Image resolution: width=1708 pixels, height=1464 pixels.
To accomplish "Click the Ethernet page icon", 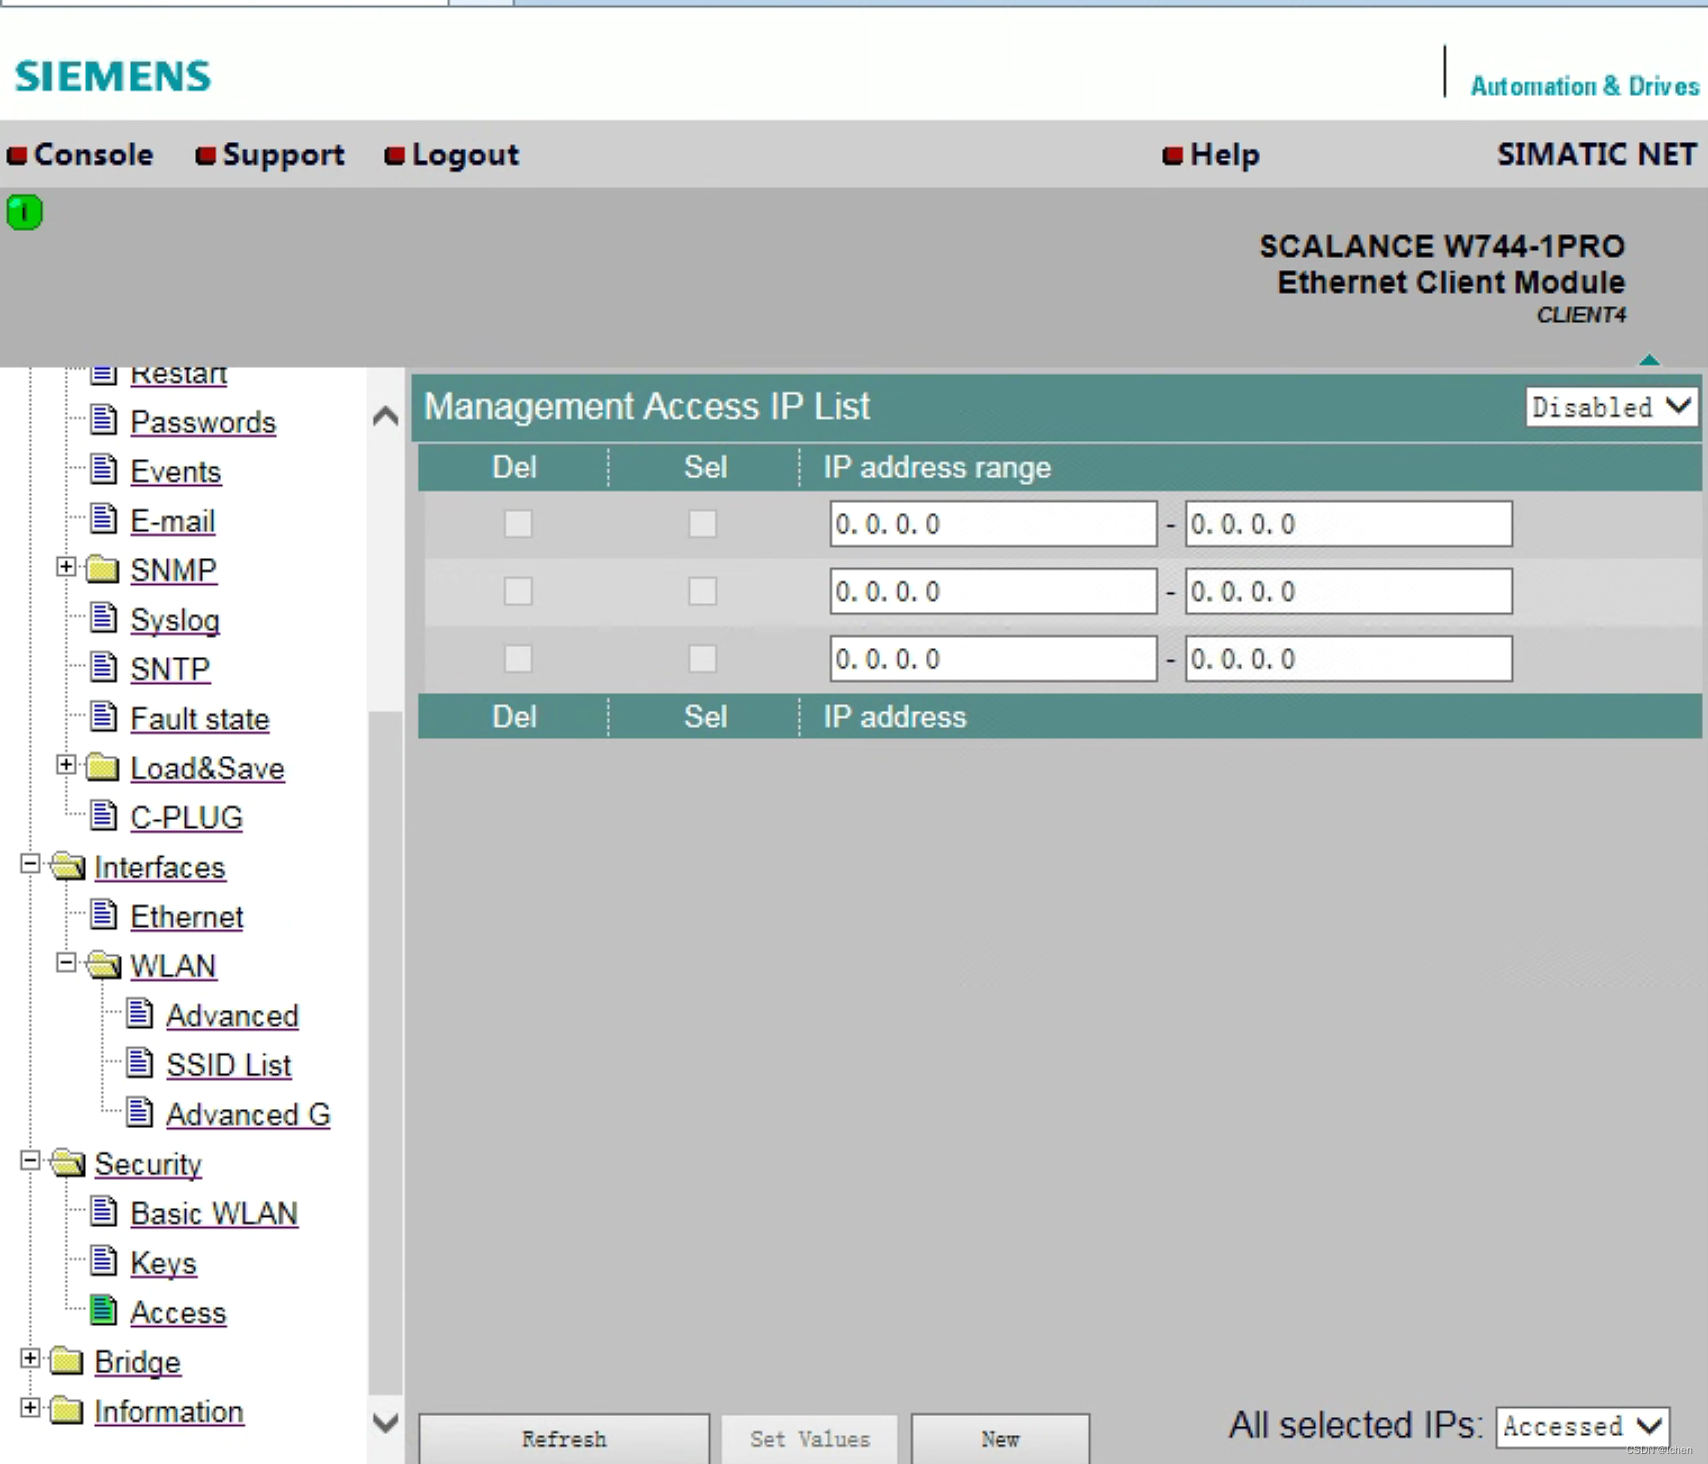I will click(x=103, y=915).
